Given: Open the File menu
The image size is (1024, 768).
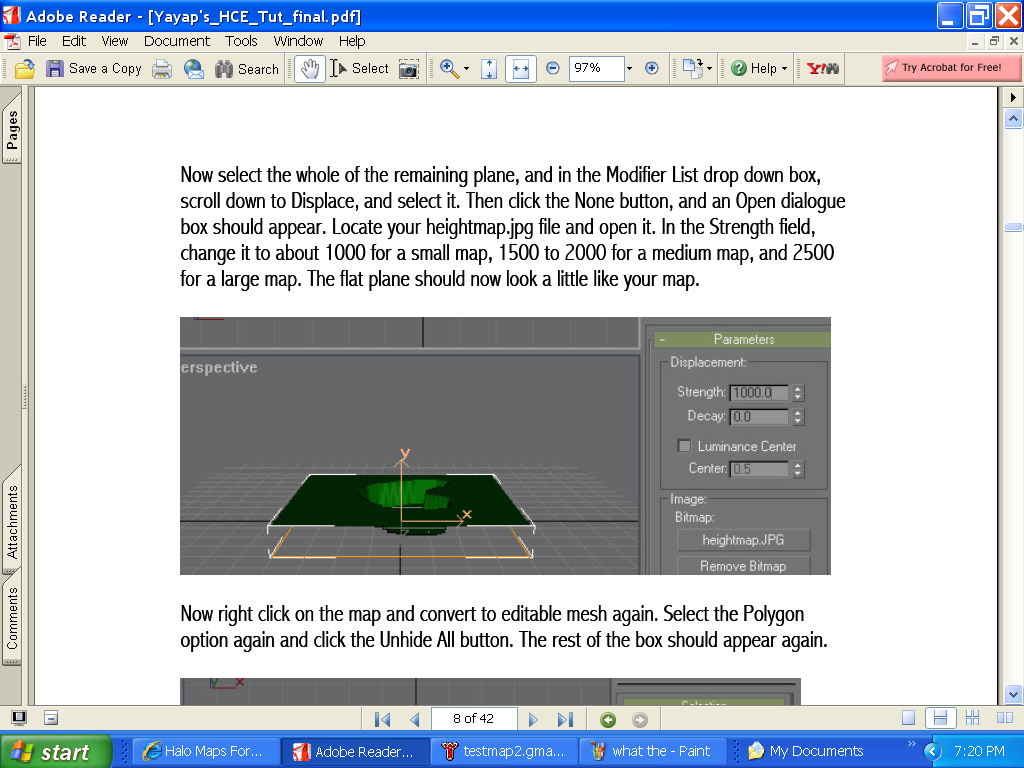Looking at the screenshot, I should [37, 41].
